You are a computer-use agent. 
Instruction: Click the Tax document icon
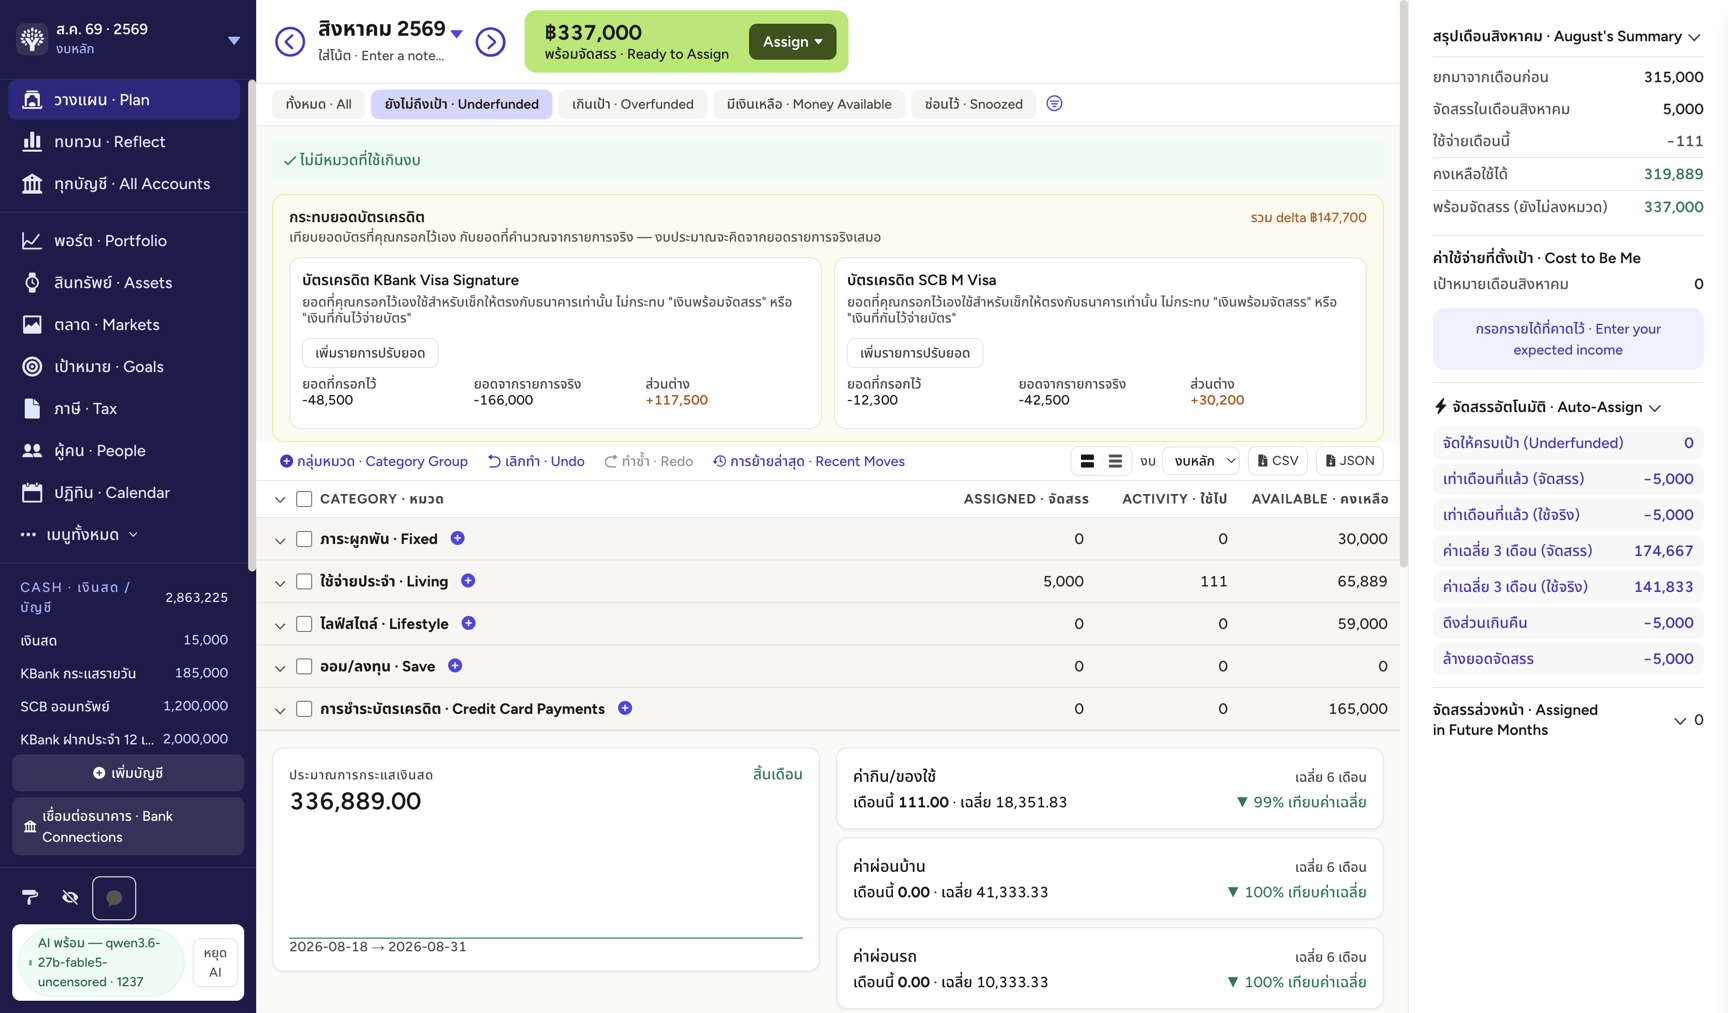(x=32, y=409)
